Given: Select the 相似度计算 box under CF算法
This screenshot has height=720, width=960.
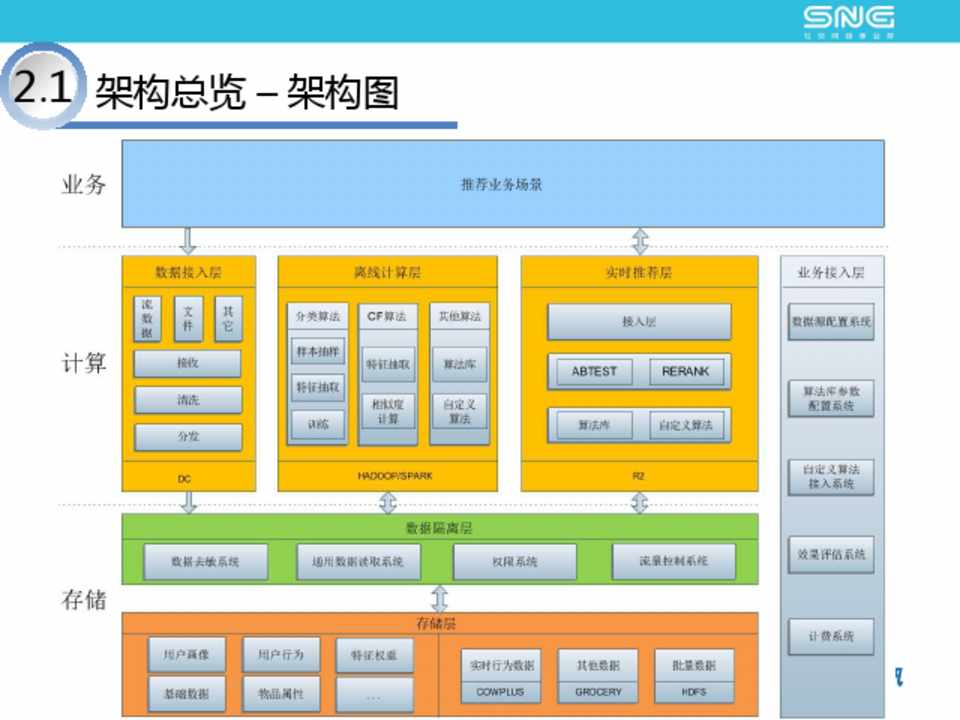Looking at the screenshot, I should (x=388, y=411).
